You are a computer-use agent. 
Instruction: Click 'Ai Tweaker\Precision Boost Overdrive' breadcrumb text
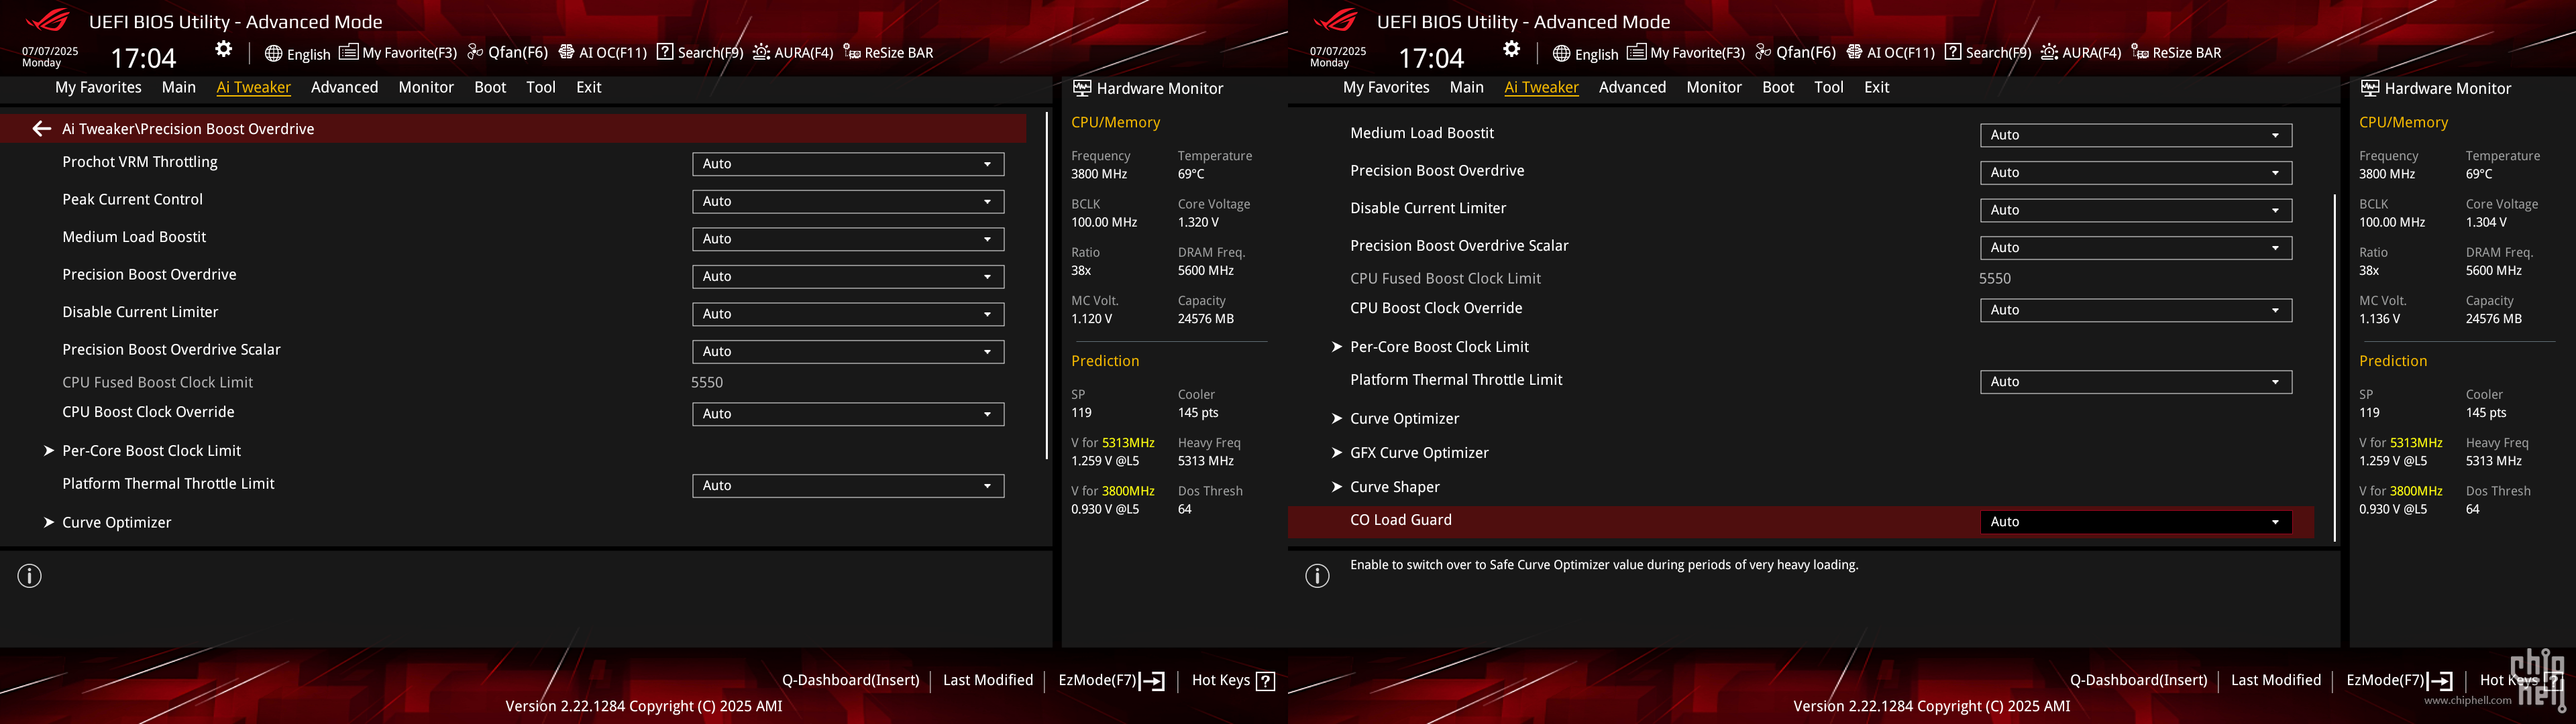point(188,129)
